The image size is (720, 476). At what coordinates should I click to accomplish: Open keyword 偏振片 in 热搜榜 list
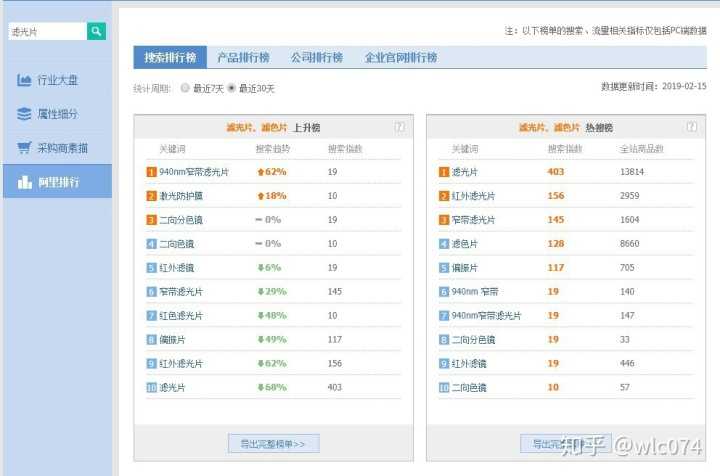pyautogui.click(x=465, y=268)
